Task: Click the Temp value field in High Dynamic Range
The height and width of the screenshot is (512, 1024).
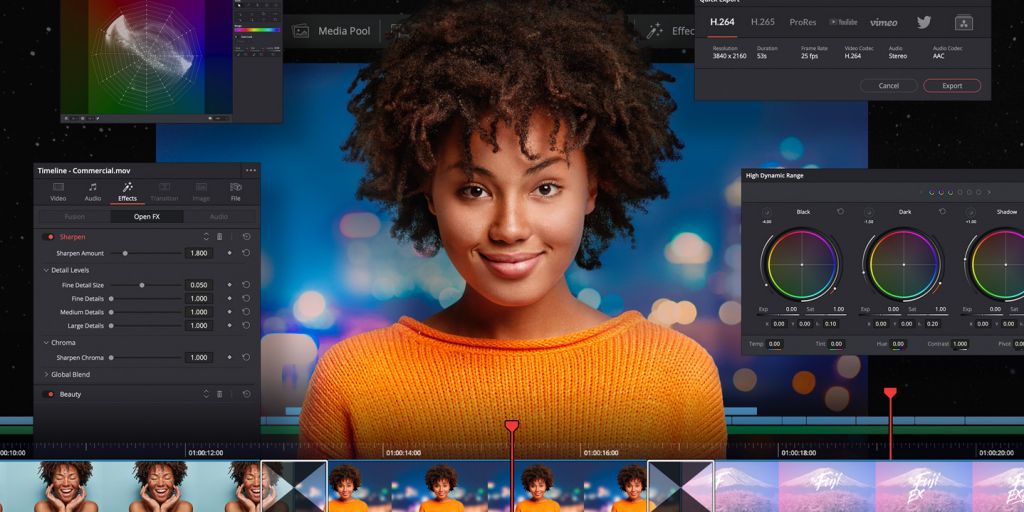Action: pyautogui.click(x=775, y=344)
